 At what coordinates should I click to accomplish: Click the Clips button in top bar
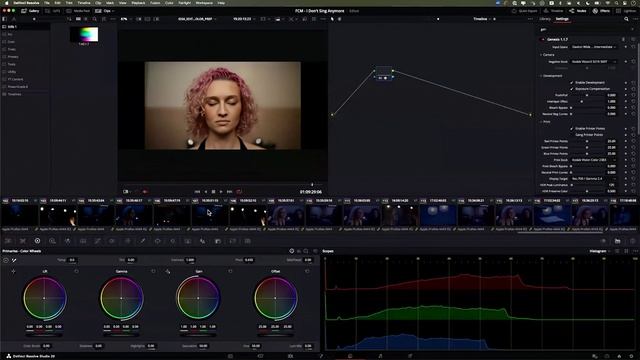104,11
